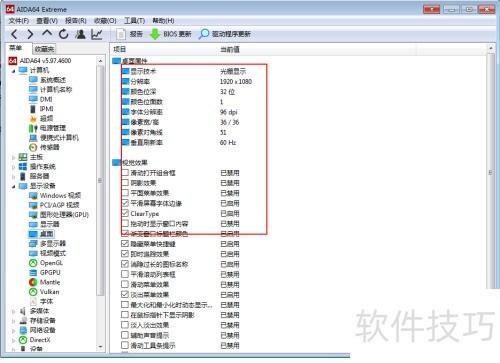The width and height of the screenshot is (500, 363).
Task: Expand the 主板 tree branch
Action: point(14,158)
